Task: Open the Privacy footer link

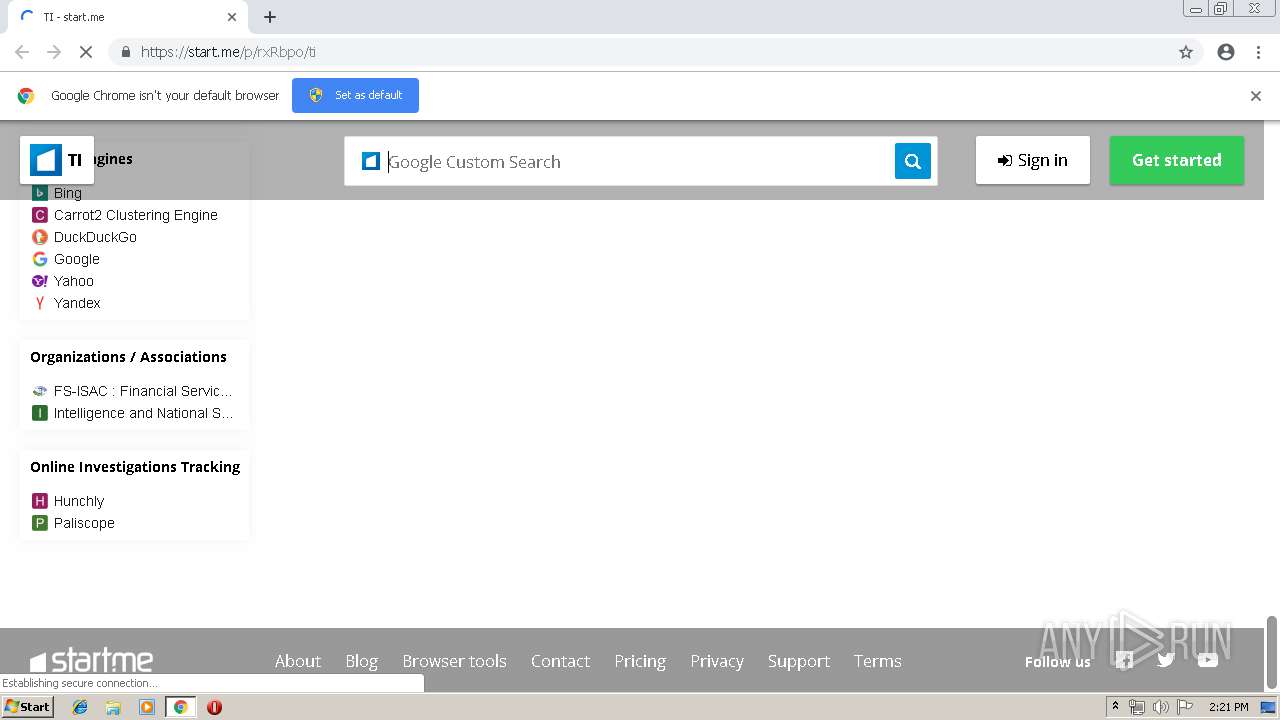Action: (717, 661)
